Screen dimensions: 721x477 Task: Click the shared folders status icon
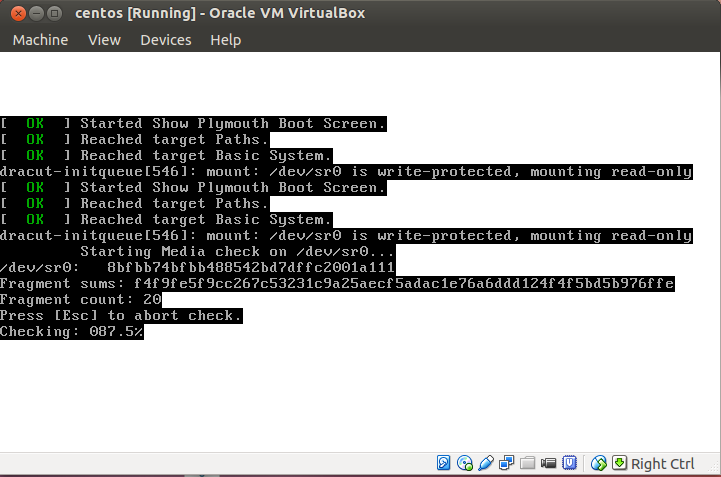point(527,463)
